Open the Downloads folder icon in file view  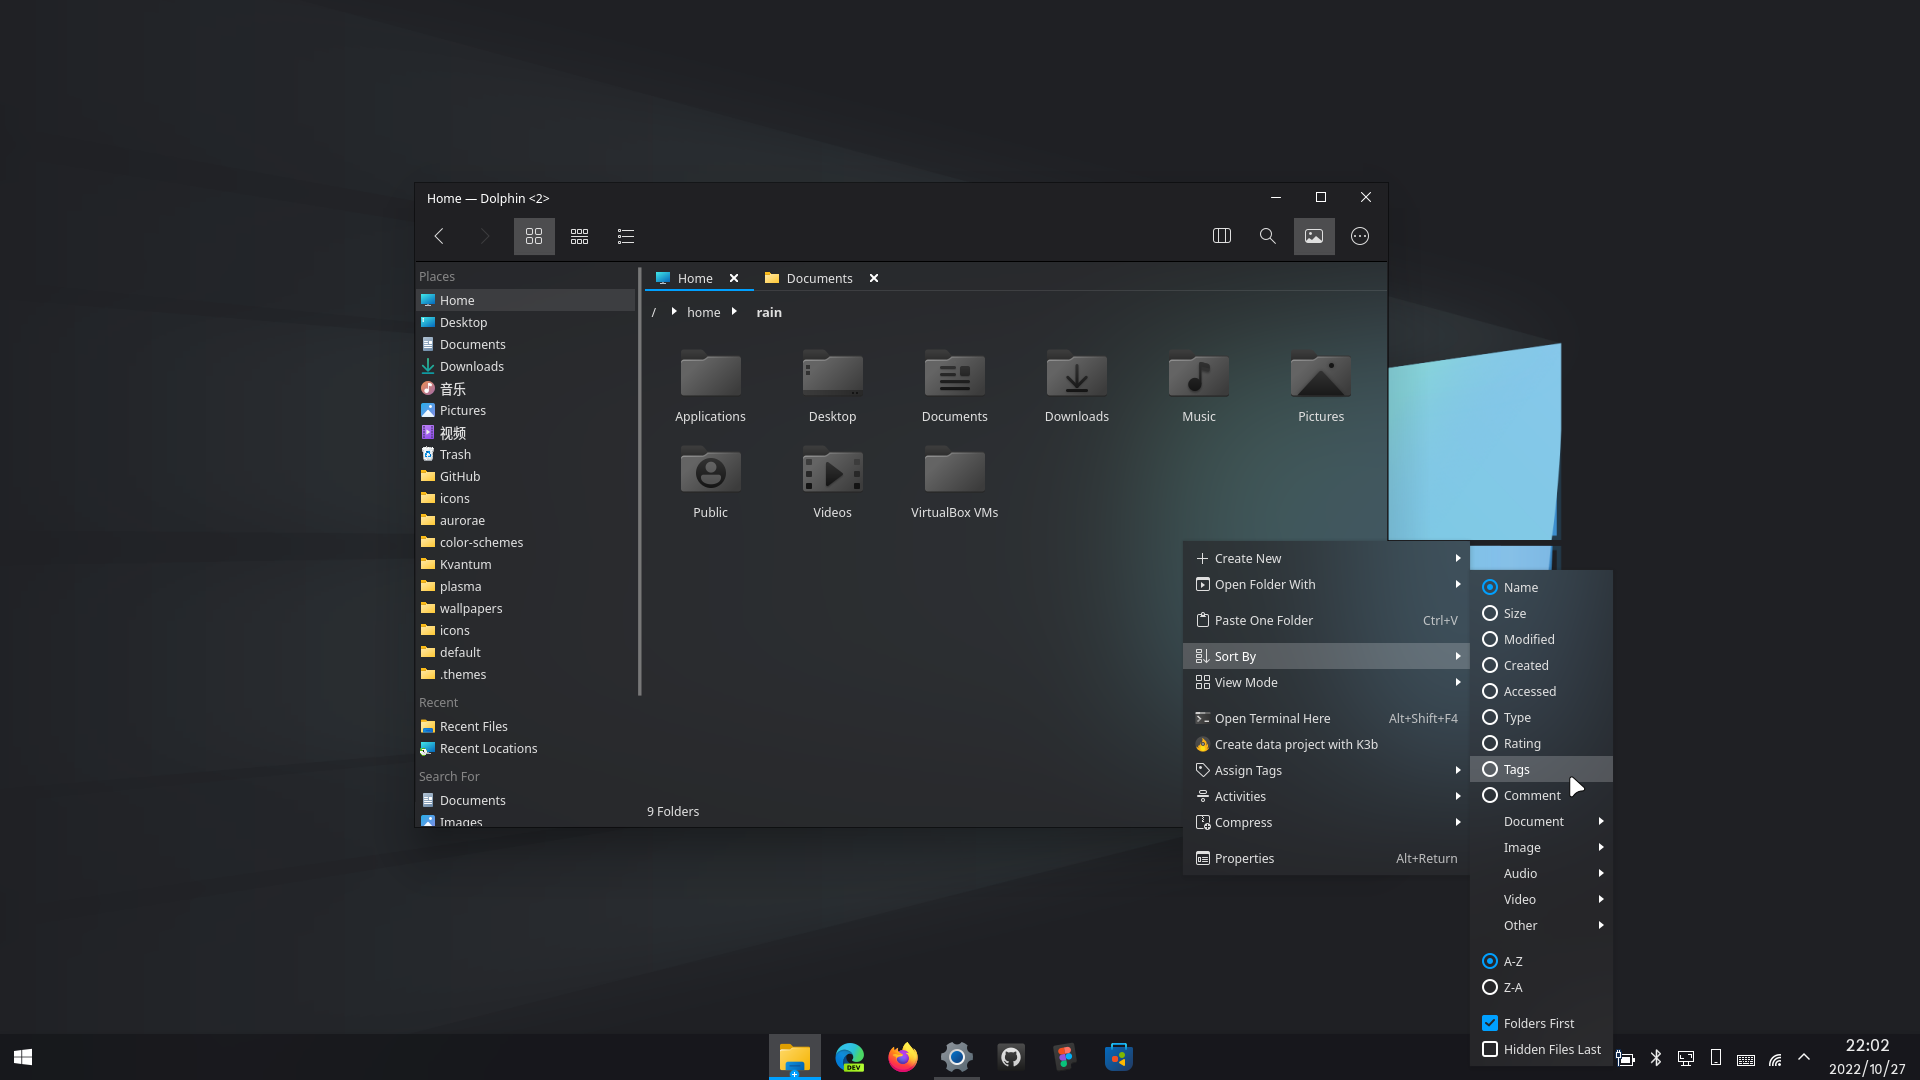tap(1077, 386)
